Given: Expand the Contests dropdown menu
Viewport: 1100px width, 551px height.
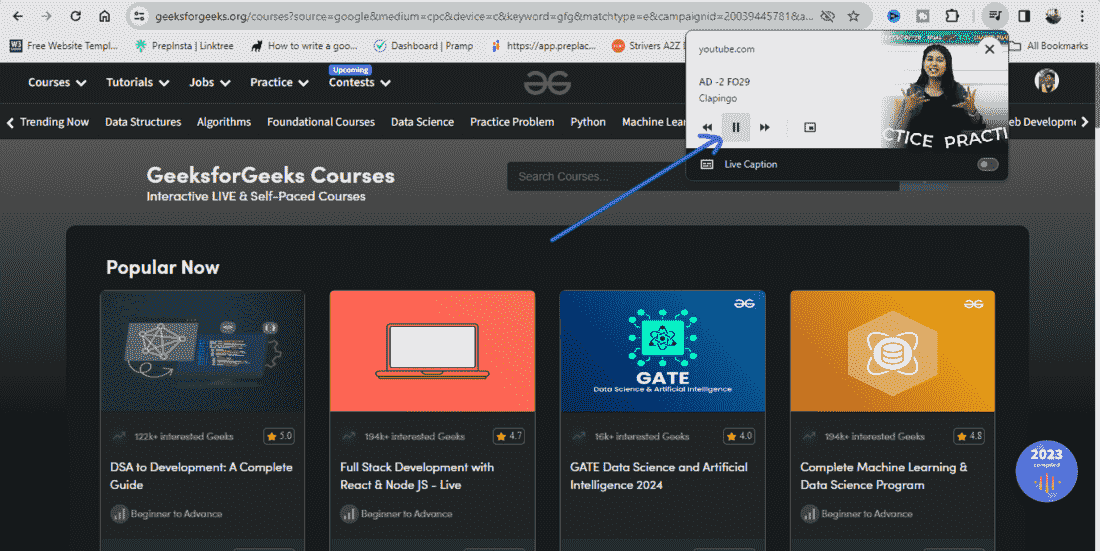Looking at the screenshot, I should pyautogui.click(x=360, y=82).
